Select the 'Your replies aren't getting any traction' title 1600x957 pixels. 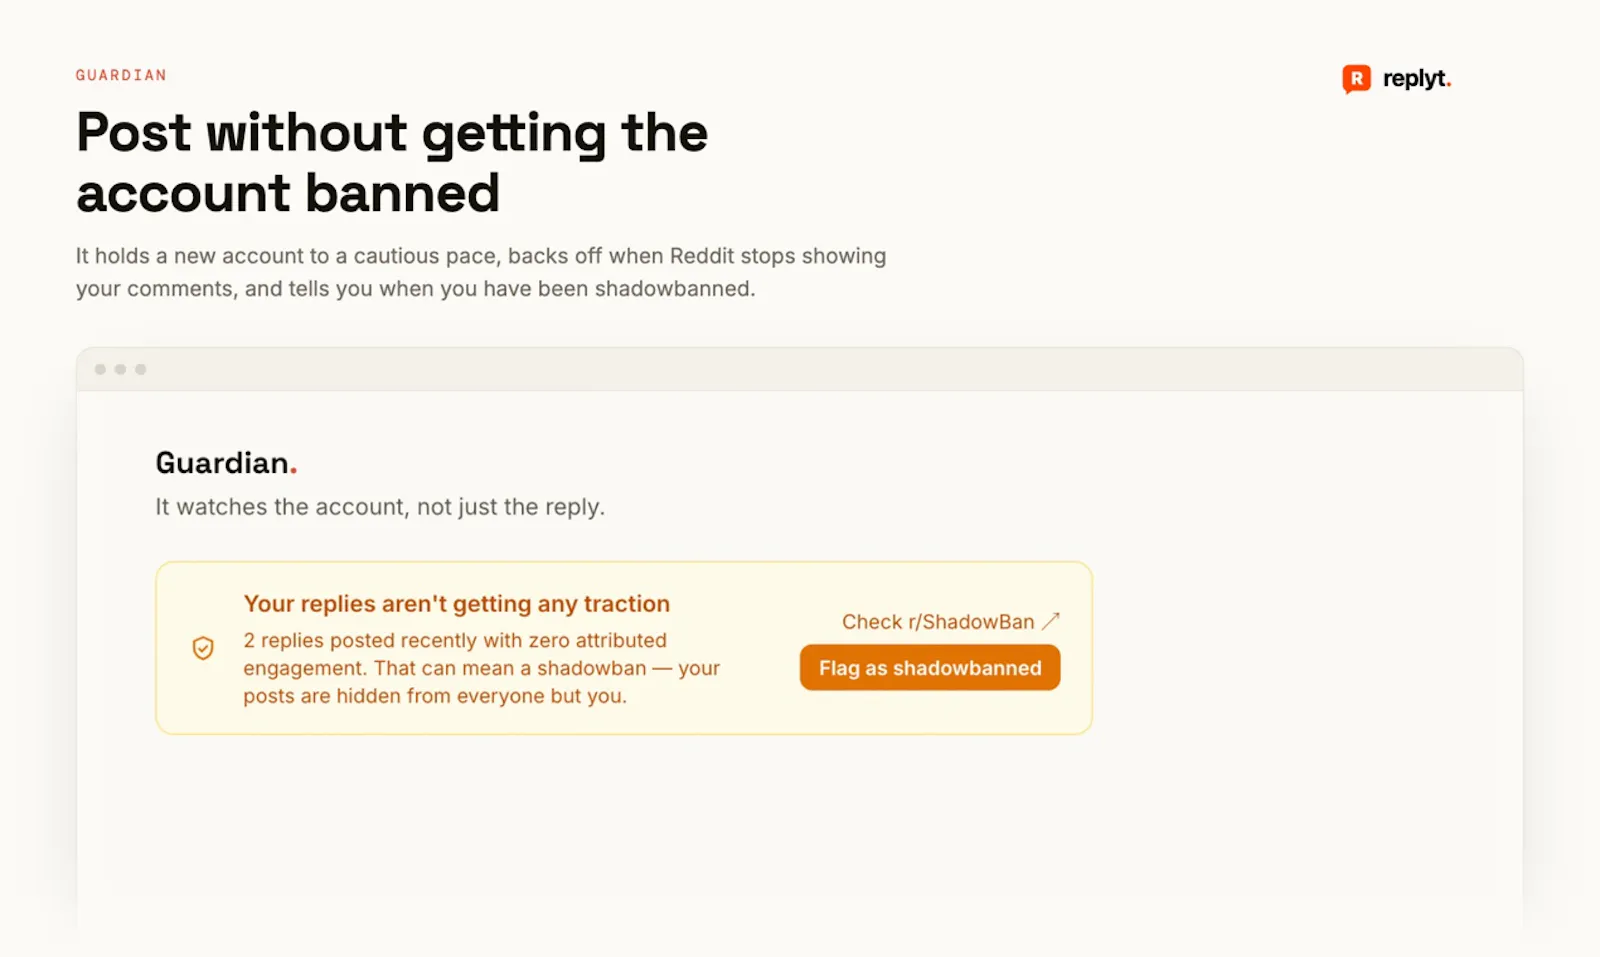(x=456, y=604)
